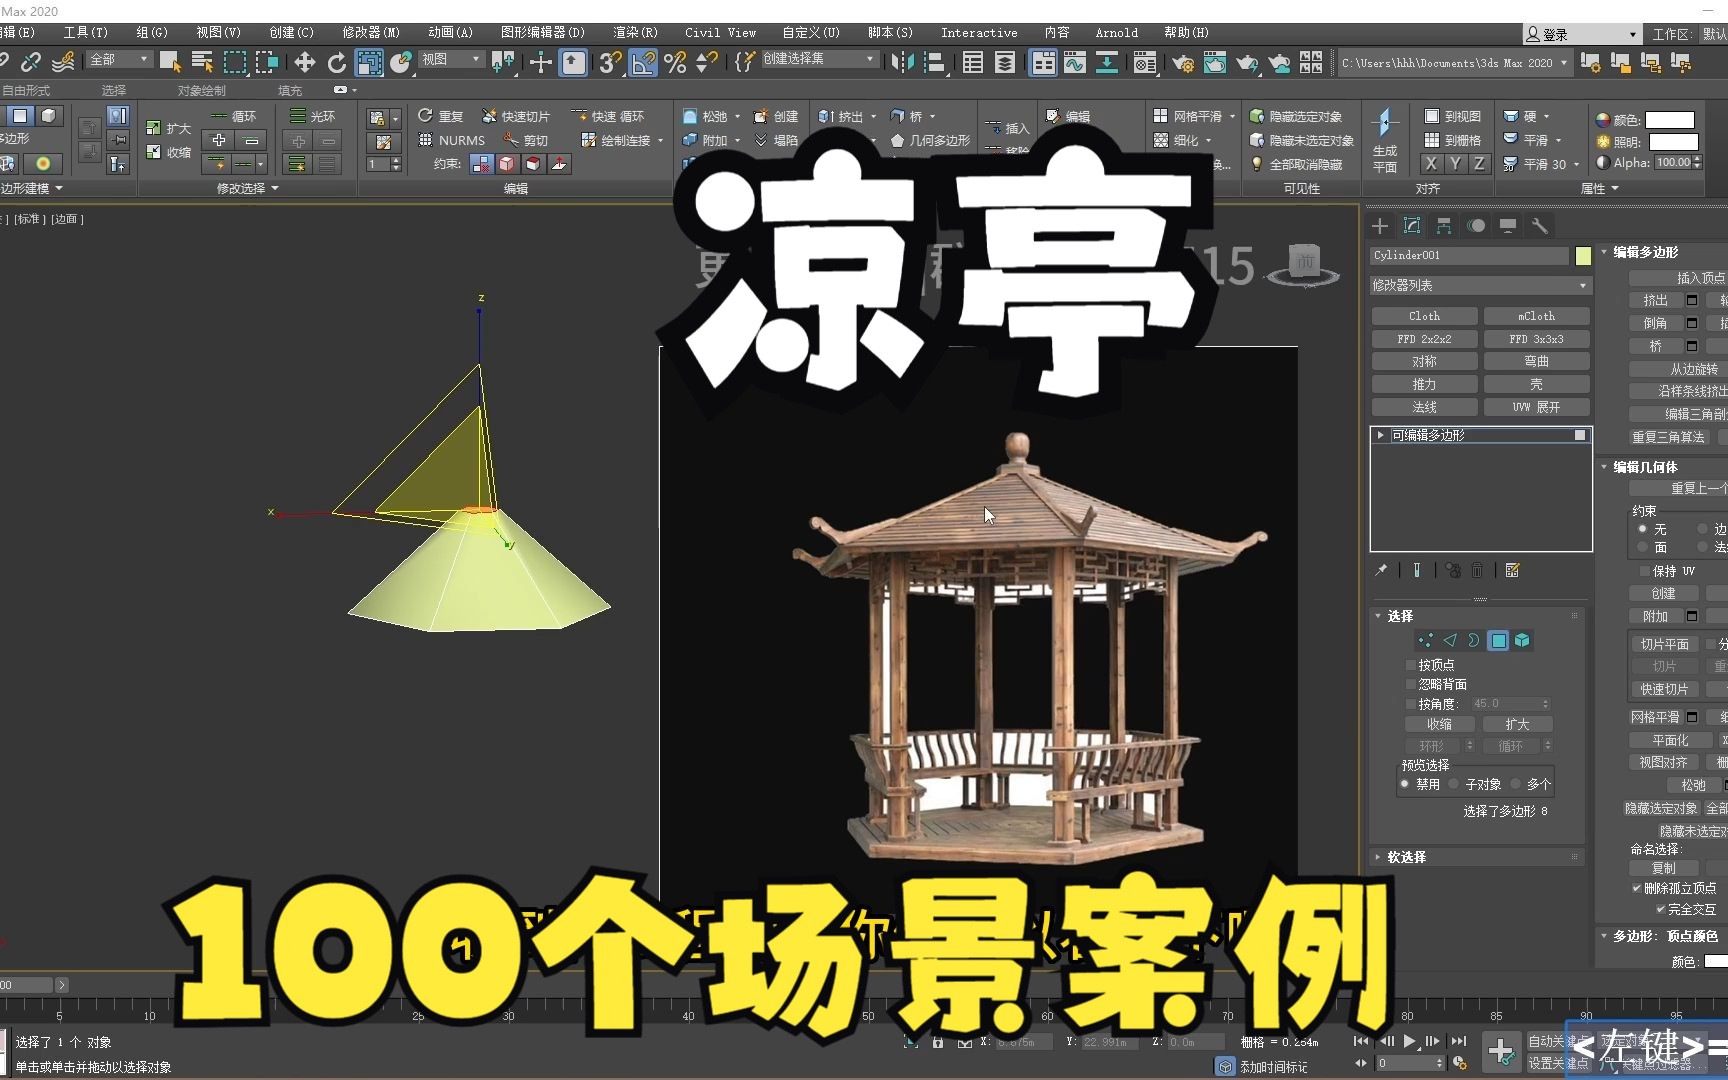Toggle Angle Snap icon
Viewport: 1728px width, 1080px height.
click(x=643, y=63)
